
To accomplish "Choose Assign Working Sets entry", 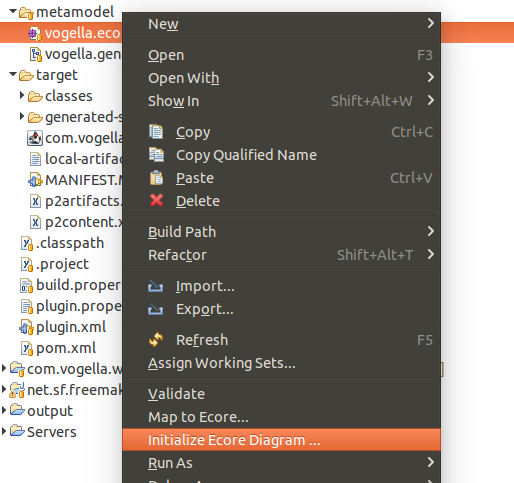I will pos(281,363).
